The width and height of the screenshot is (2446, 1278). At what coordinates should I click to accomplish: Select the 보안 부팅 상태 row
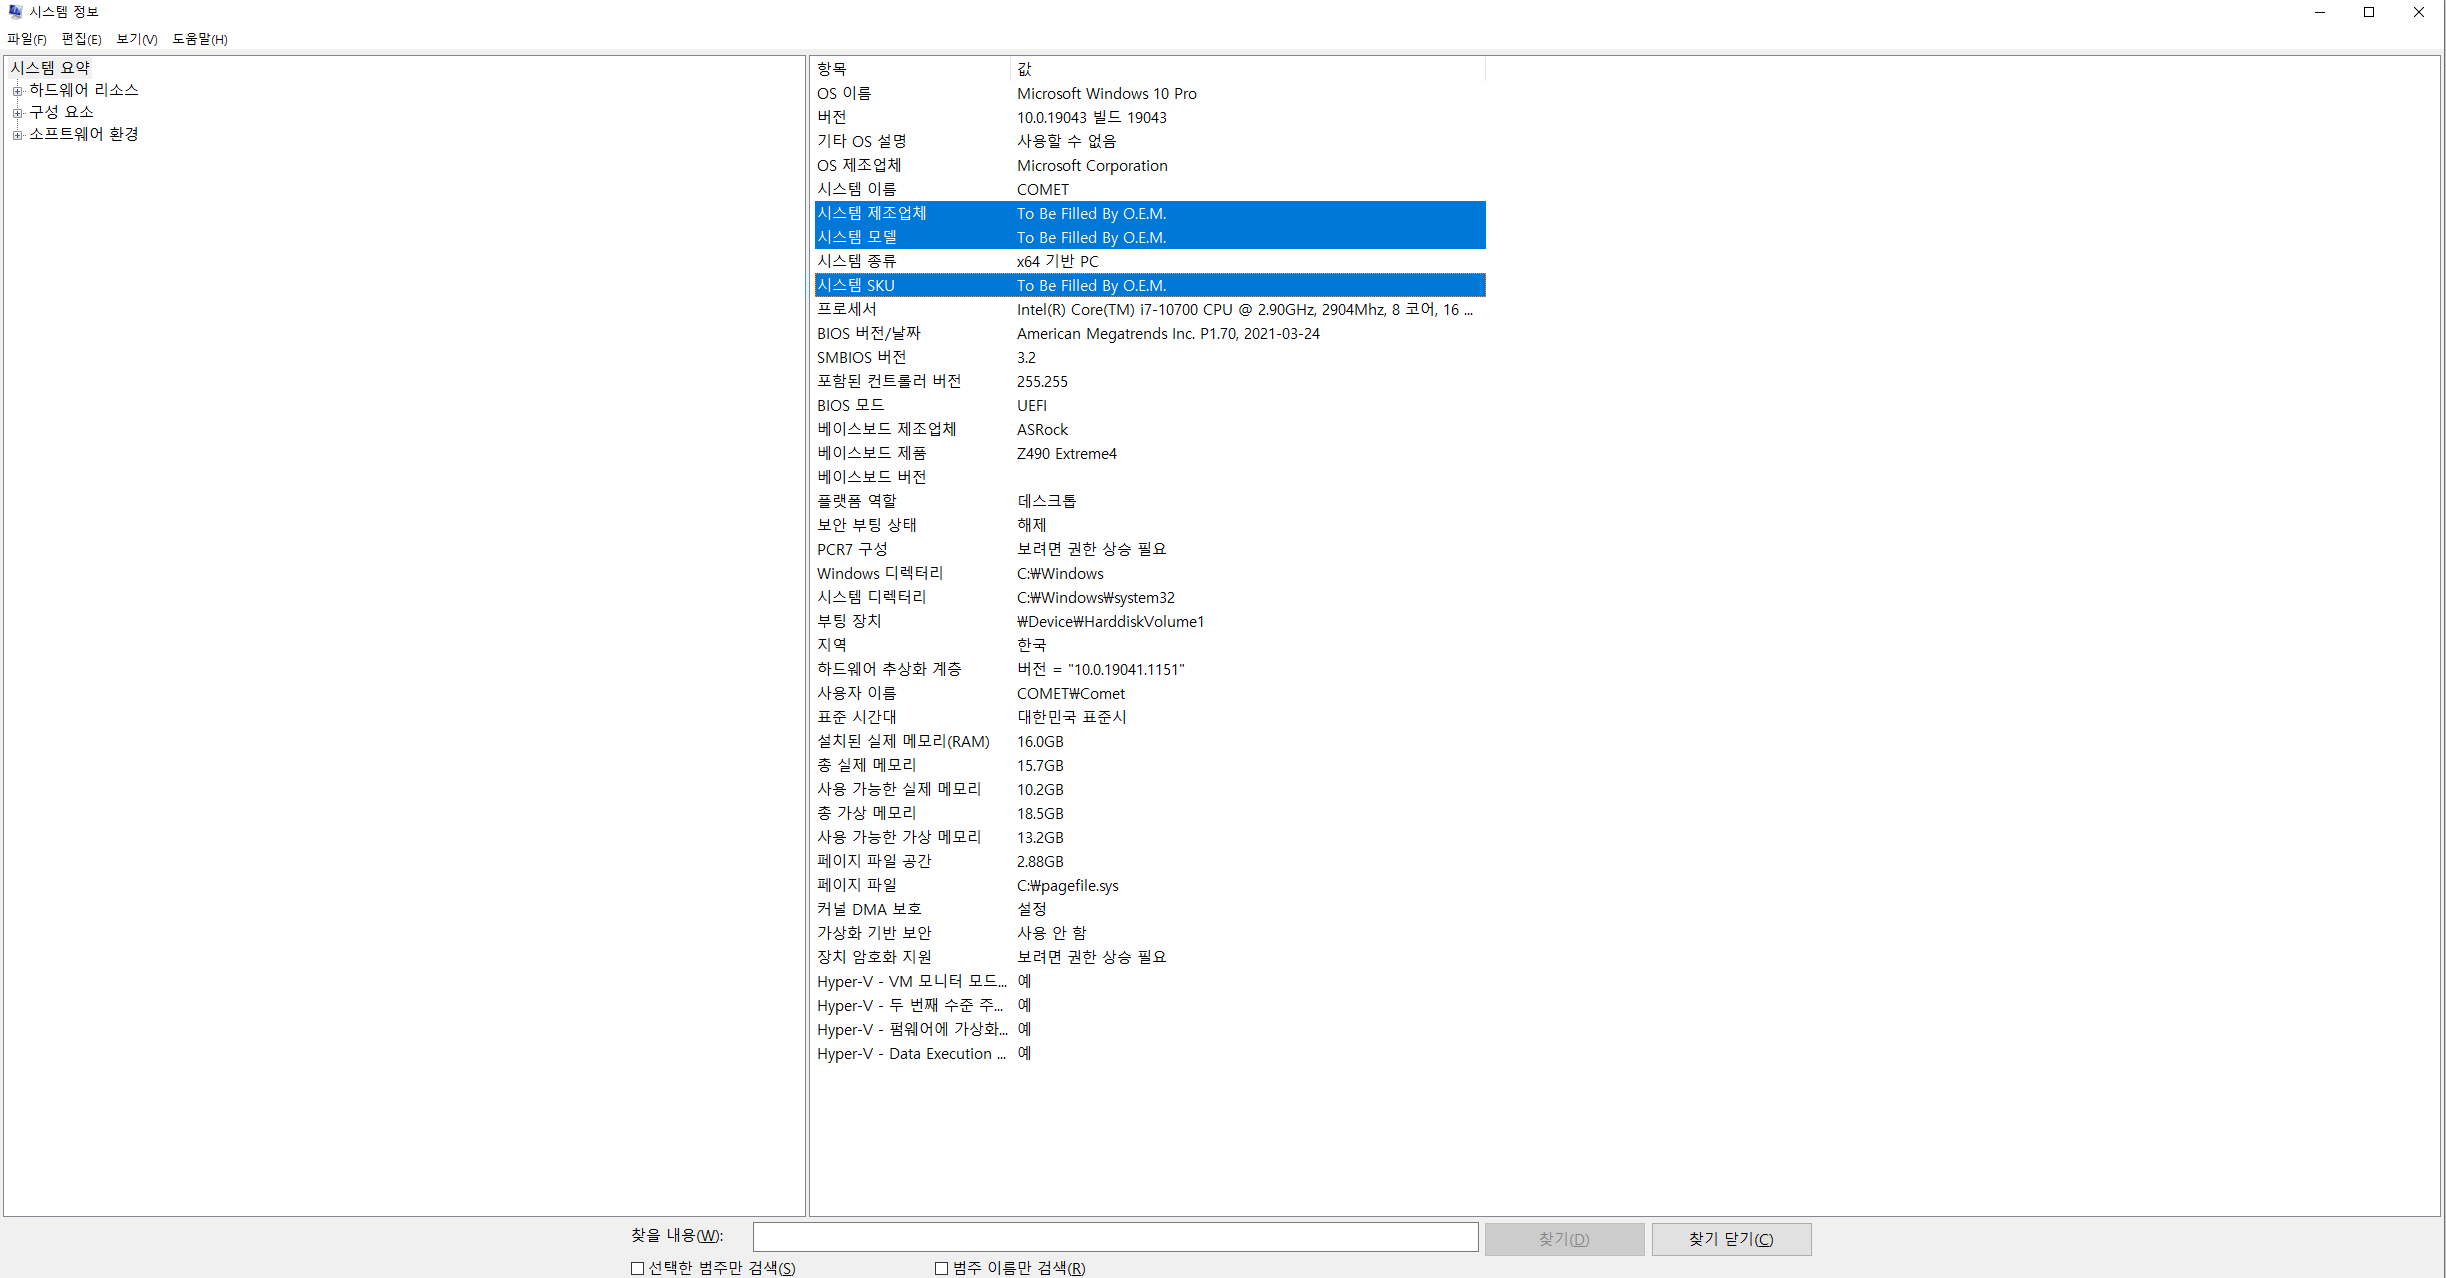tap(1150, 525)
